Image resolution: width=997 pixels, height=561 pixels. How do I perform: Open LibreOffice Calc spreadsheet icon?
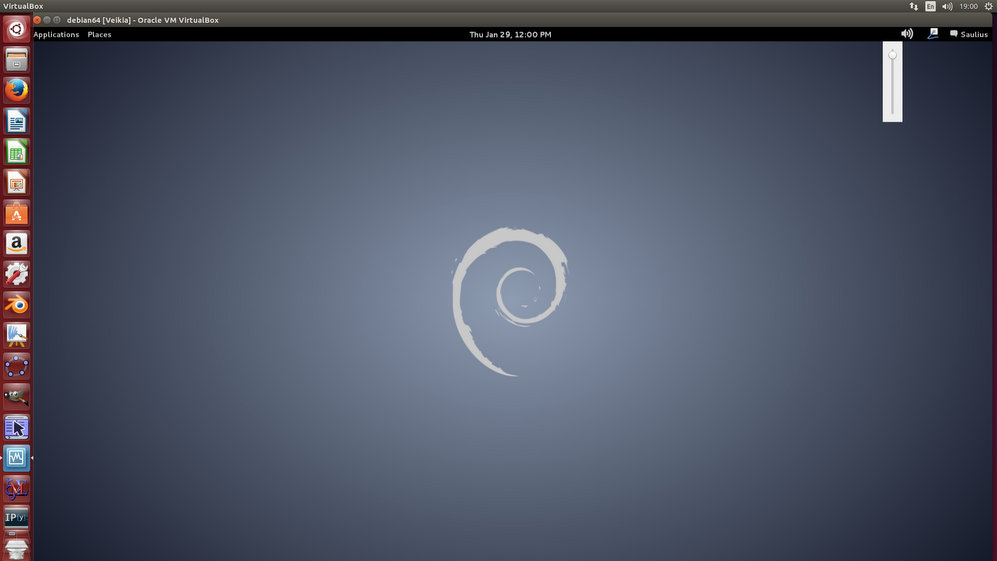(x=16, y=152)
